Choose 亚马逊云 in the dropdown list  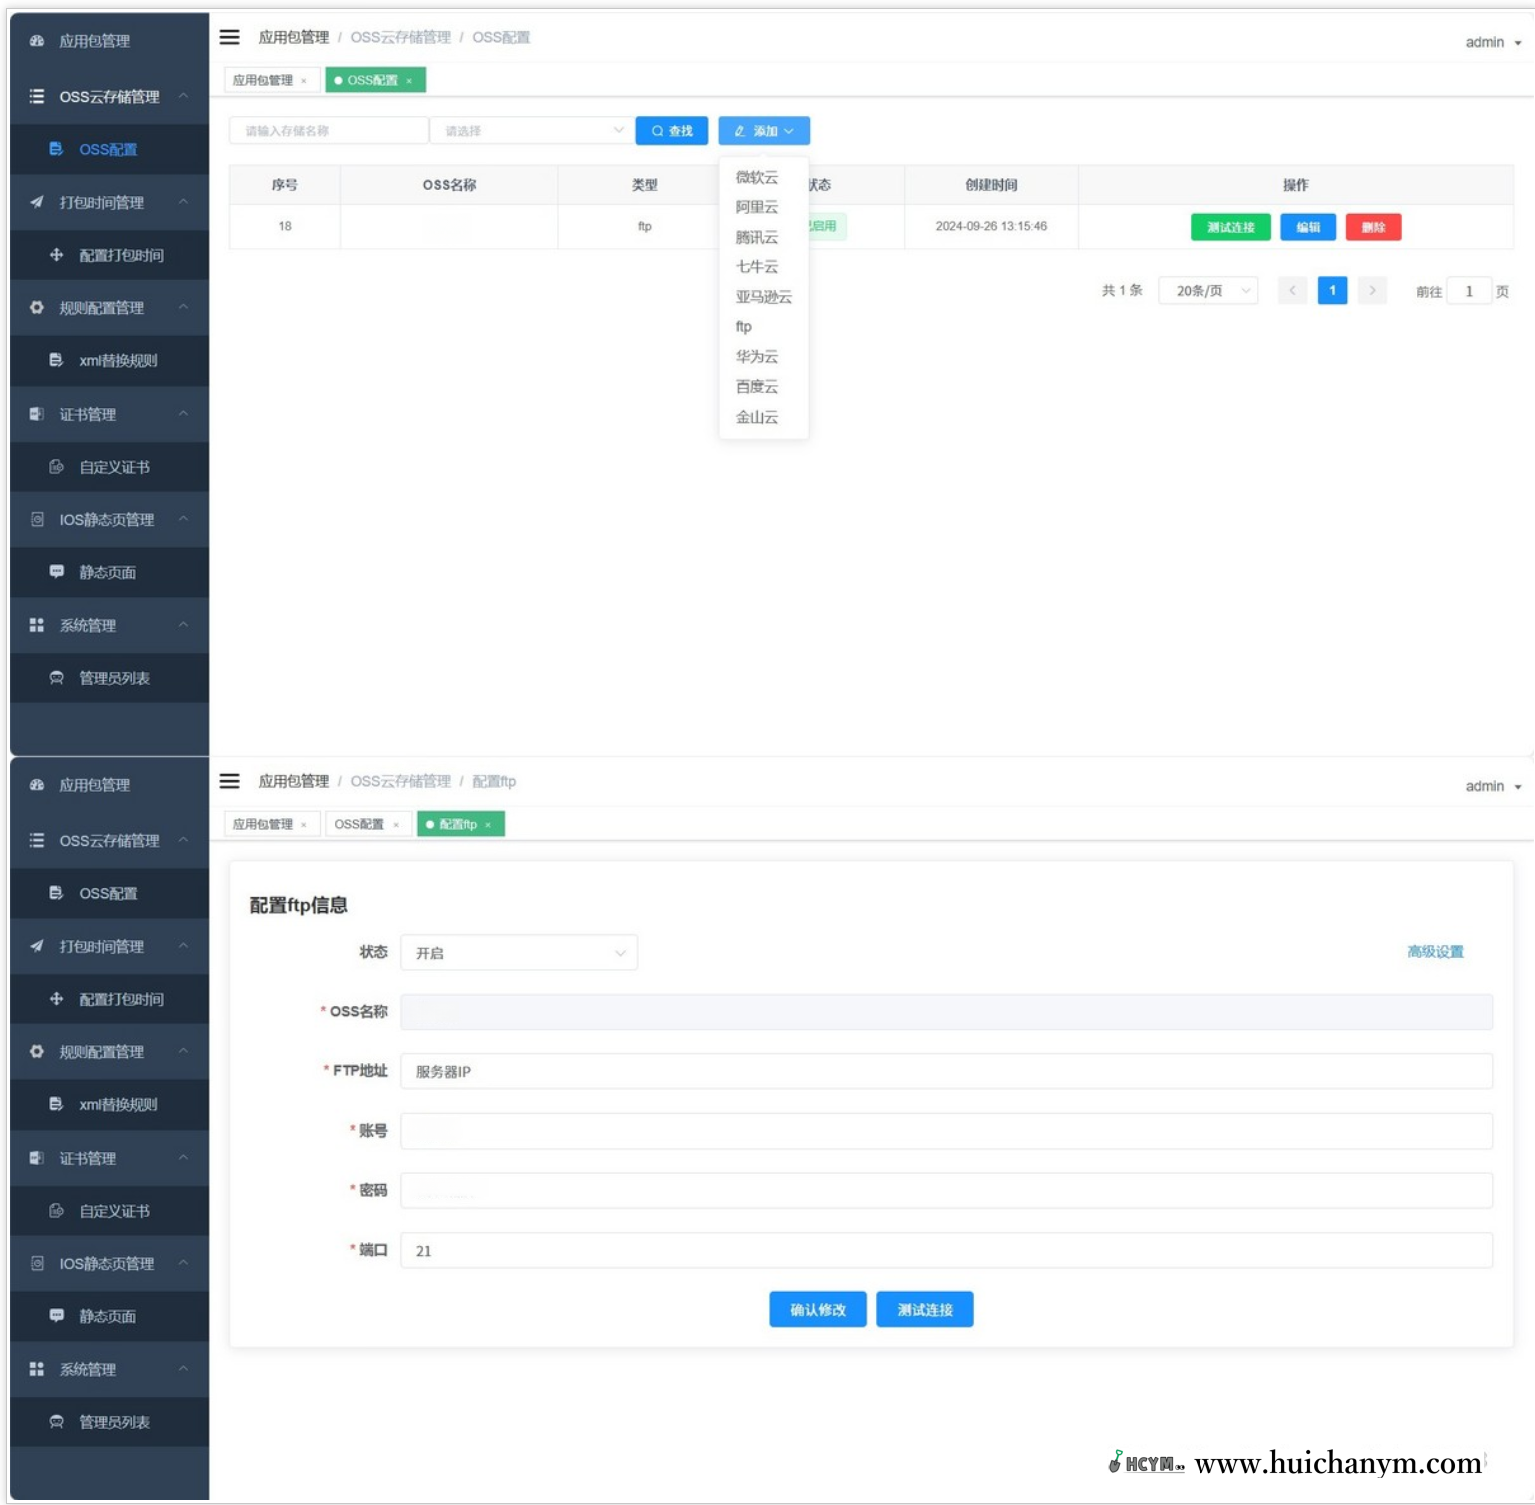tap(763, 297)
